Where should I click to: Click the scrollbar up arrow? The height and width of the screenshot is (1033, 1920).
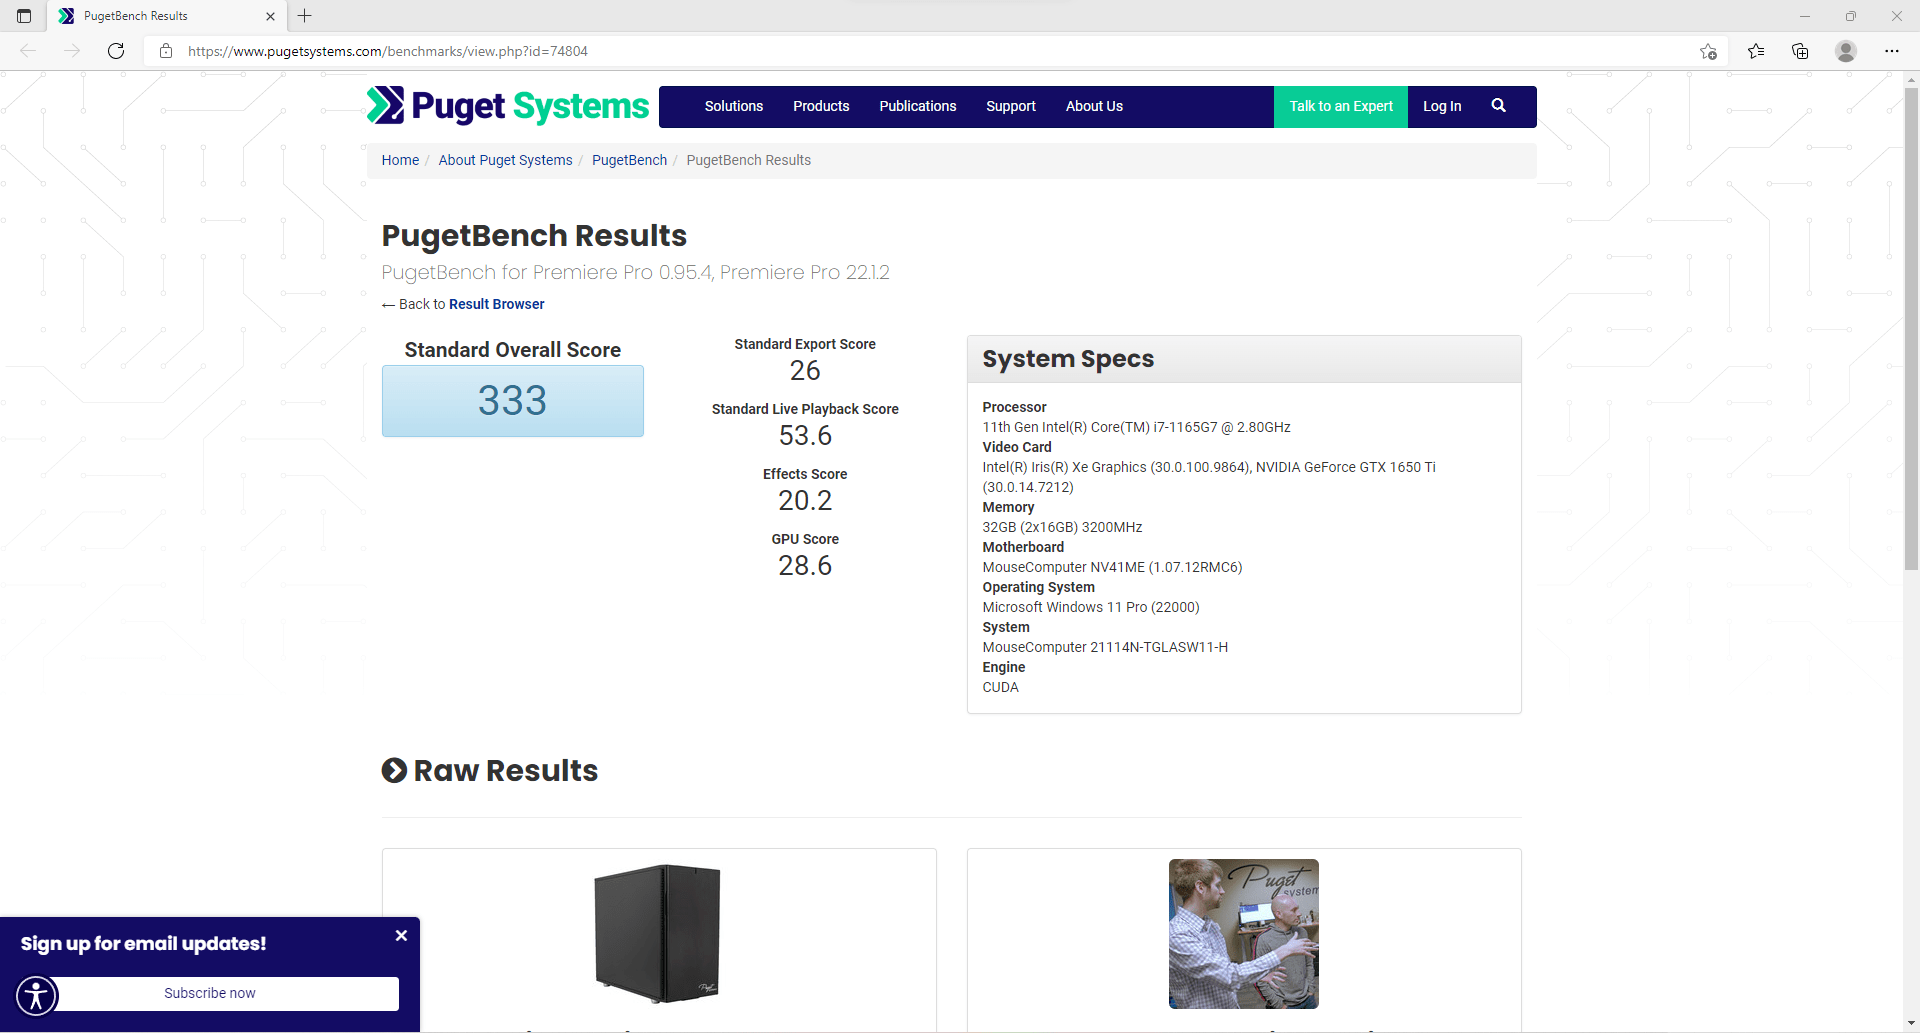[1911, 79]
